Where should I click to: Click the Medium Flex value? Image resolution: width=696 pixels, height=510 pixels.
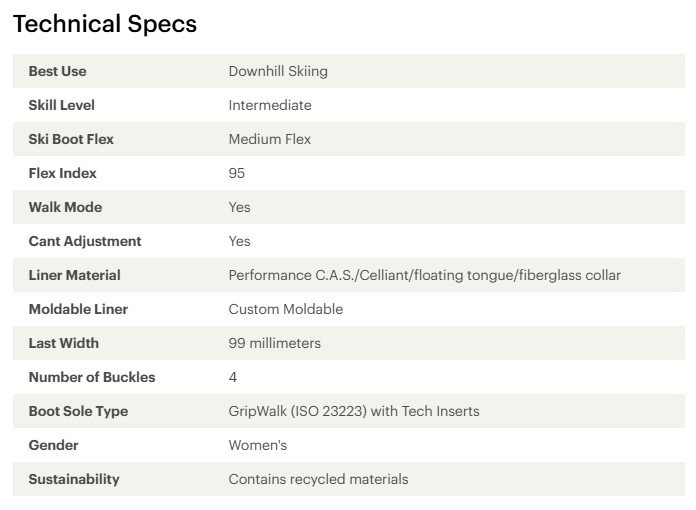[x=269, y=139]
